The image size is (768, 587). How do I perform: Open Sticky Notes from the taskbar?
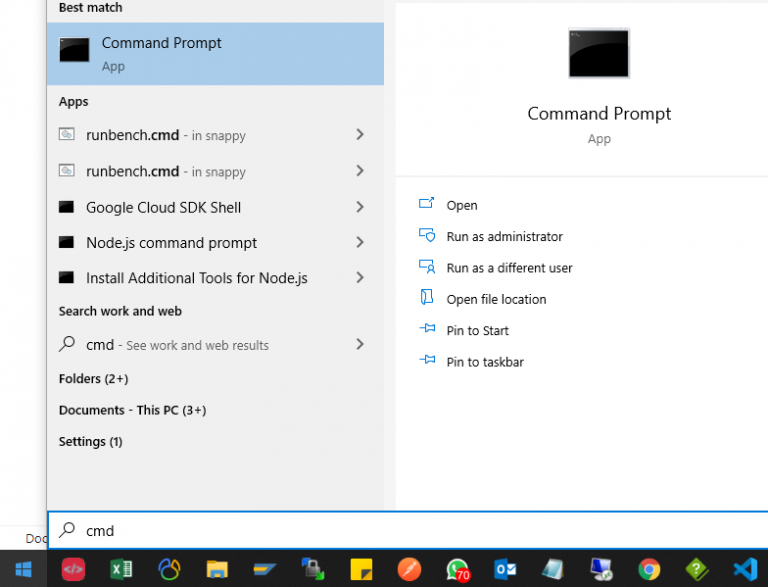(x=361, y=569)
